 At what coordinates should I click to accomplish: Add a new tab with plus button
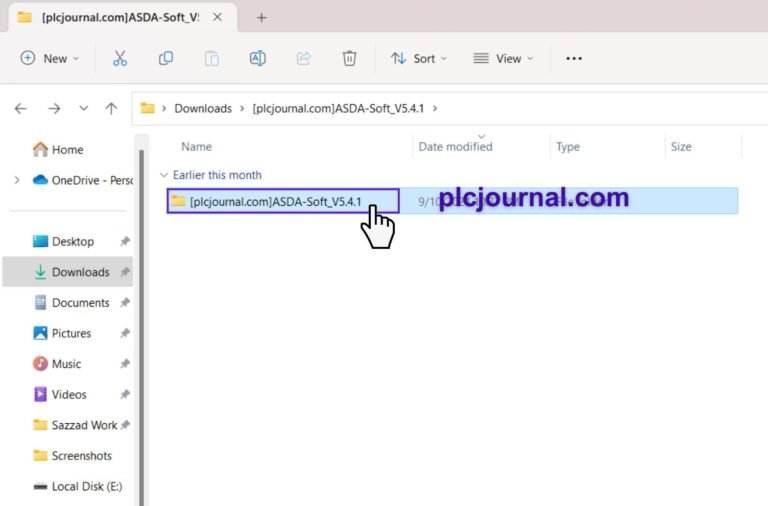click(262, 18)
